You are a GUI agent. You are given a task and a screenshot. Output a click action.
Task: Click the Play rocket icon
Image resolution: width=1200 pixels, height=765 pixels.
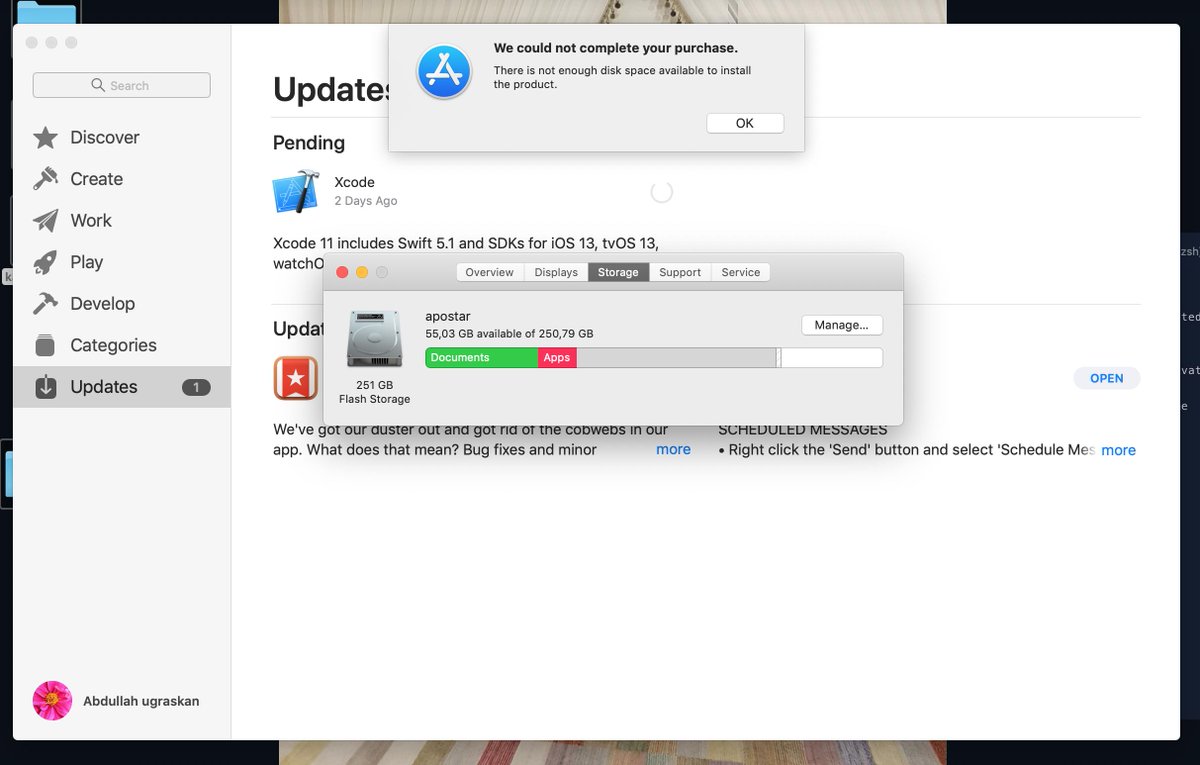(45, 262)
